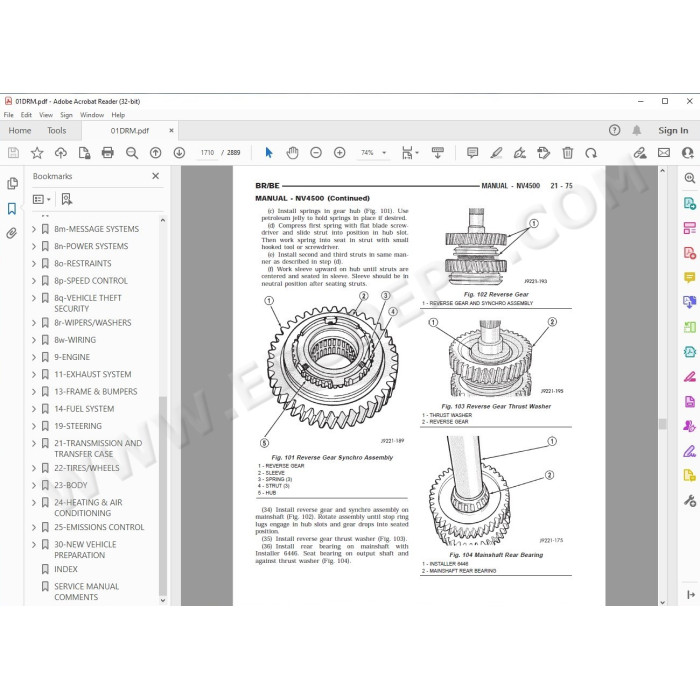Open the bookmarks panel icon

(12, 208)
